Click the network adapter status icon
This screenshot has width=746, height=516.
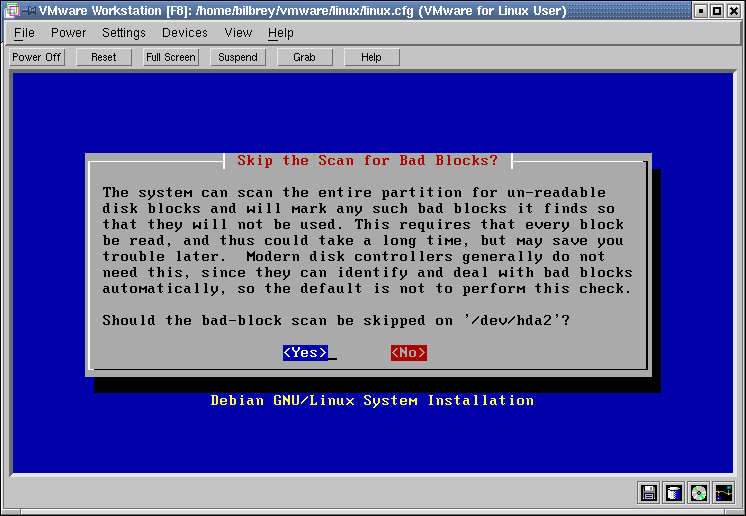point(724,492)
